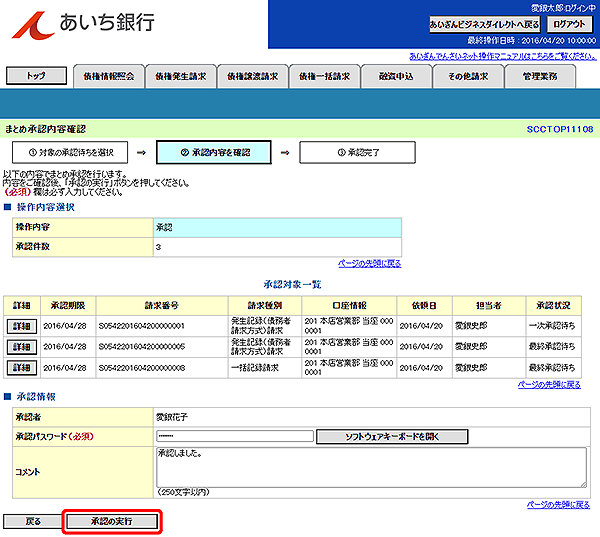Click the 一次承認待ち status cell
Image resolution: width=600 pixels, height=537 pixels.
pyautogui.click(x=552, y=326)
